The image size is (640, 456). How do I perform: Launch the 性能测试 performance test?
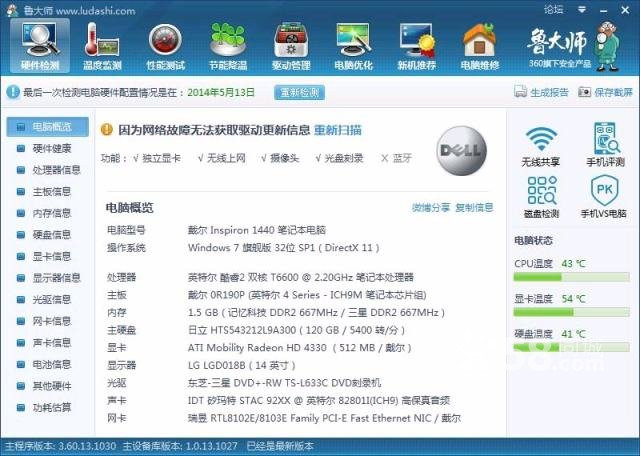pyautogui.click(x=165, y=46)
